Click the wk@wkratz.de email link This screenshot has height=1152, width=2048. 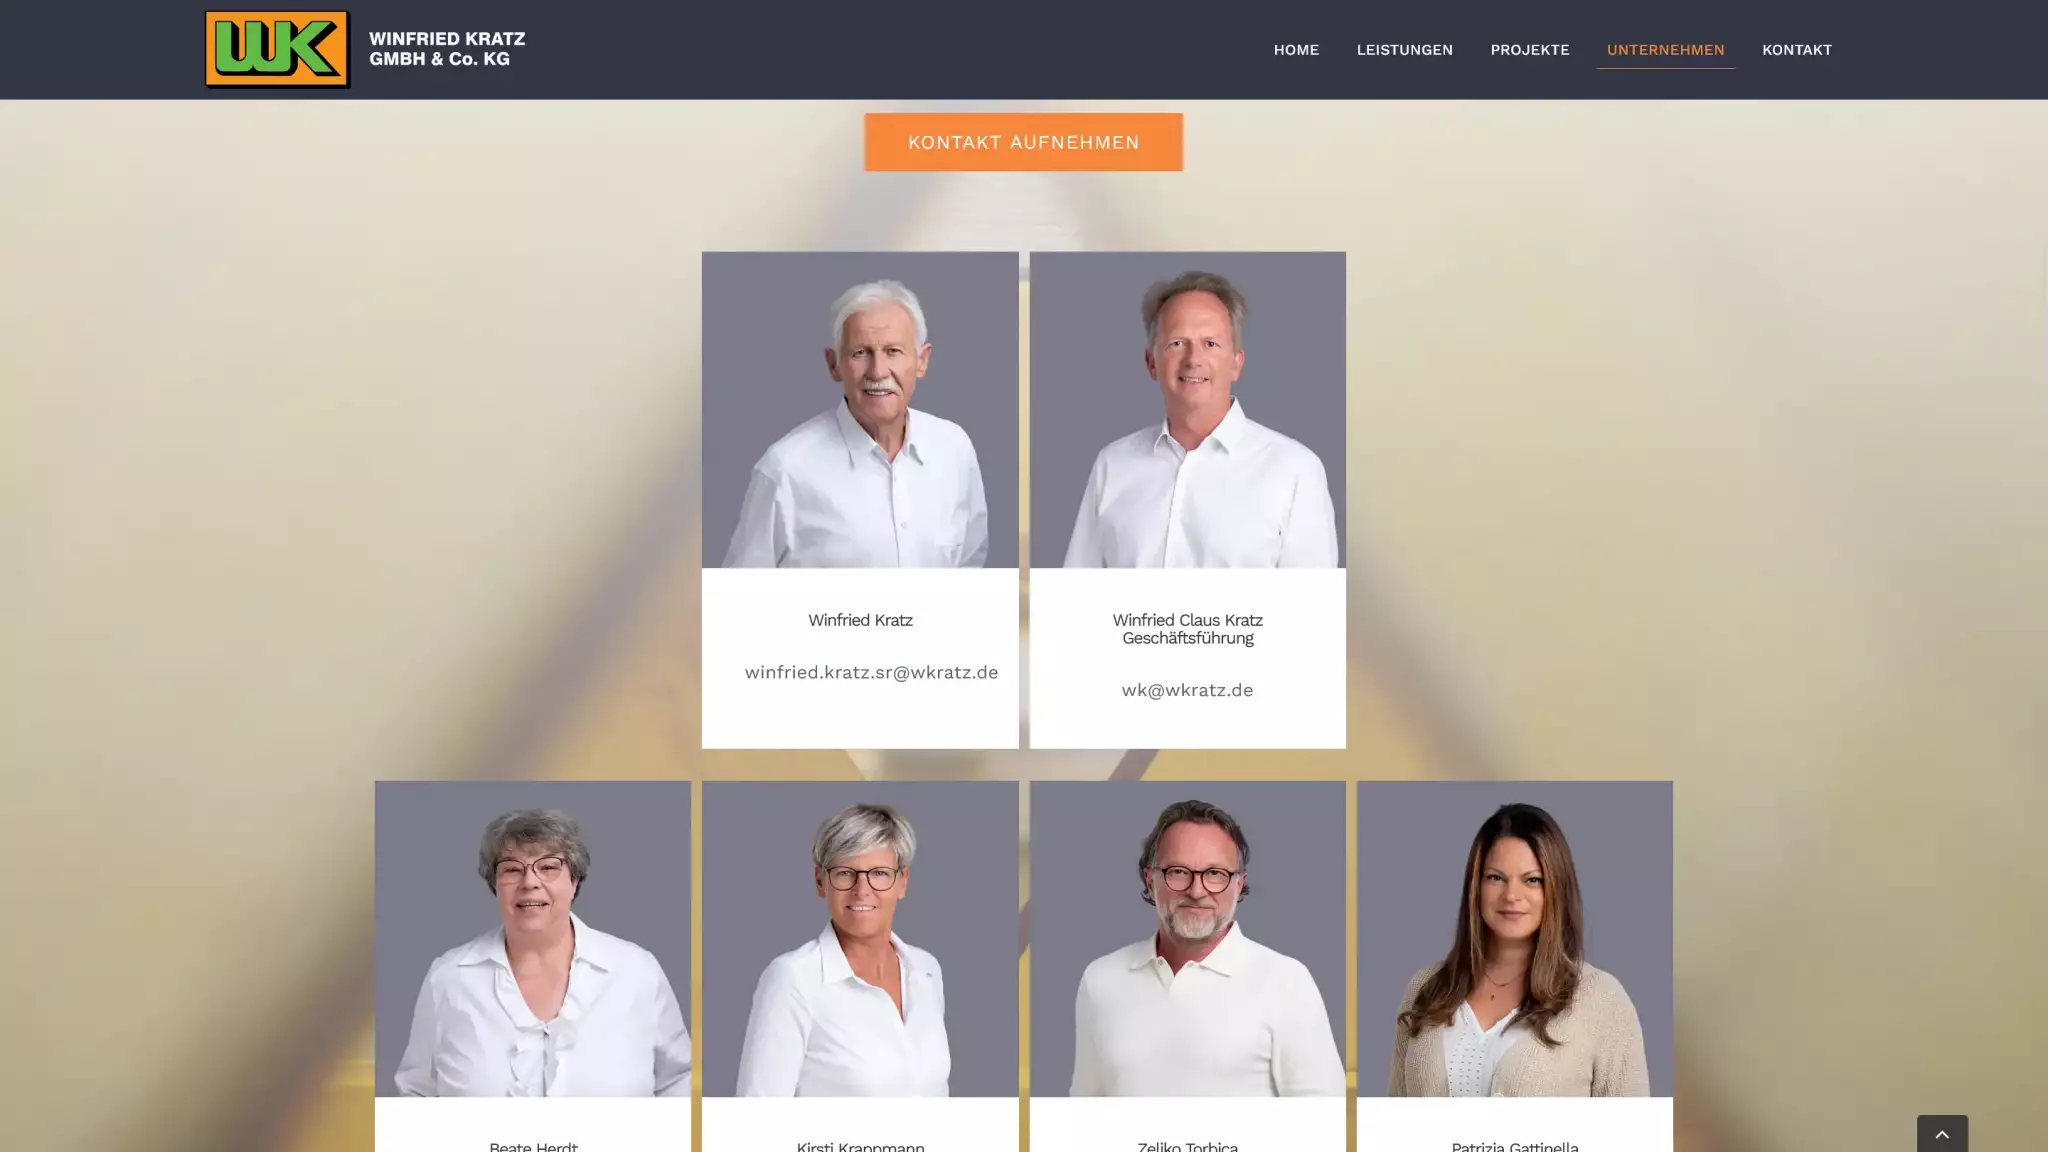(1187, 690)
